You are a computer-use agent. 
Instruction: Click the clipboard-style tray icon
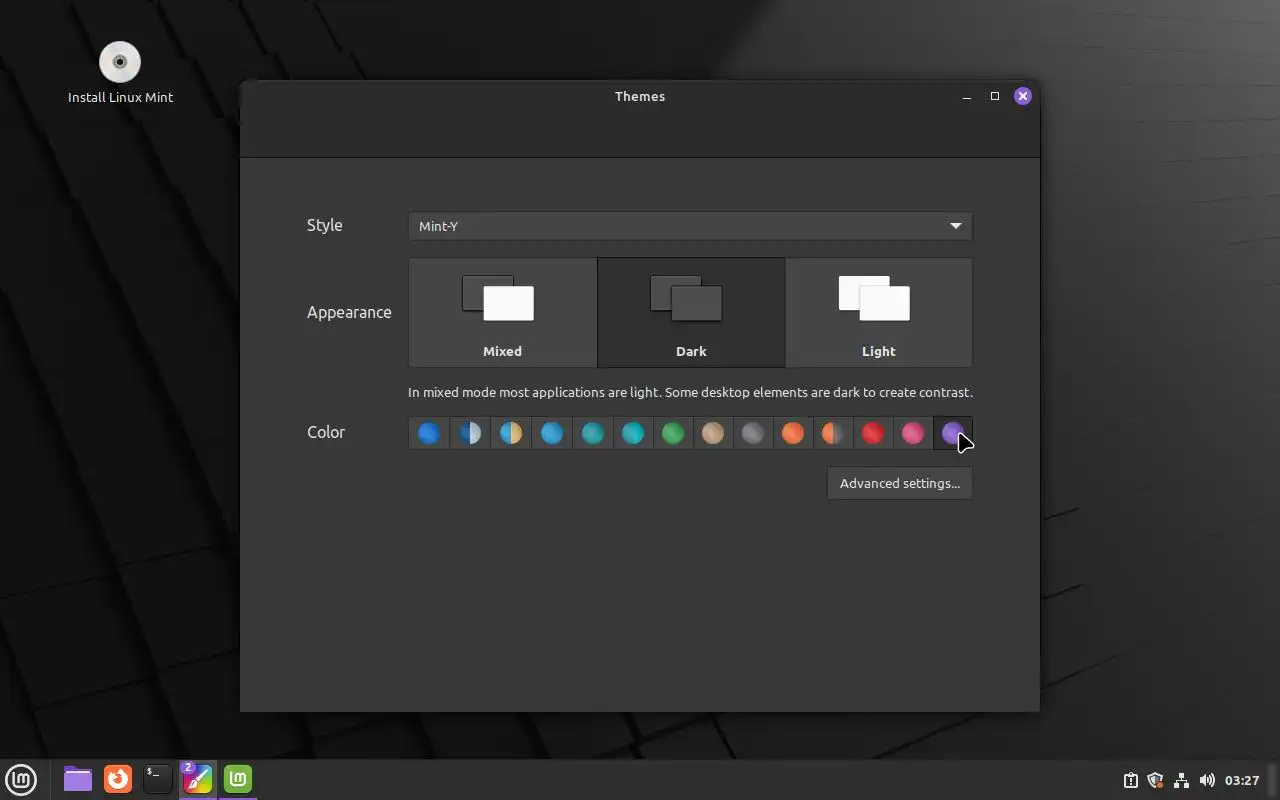(x=1131, y=780)
